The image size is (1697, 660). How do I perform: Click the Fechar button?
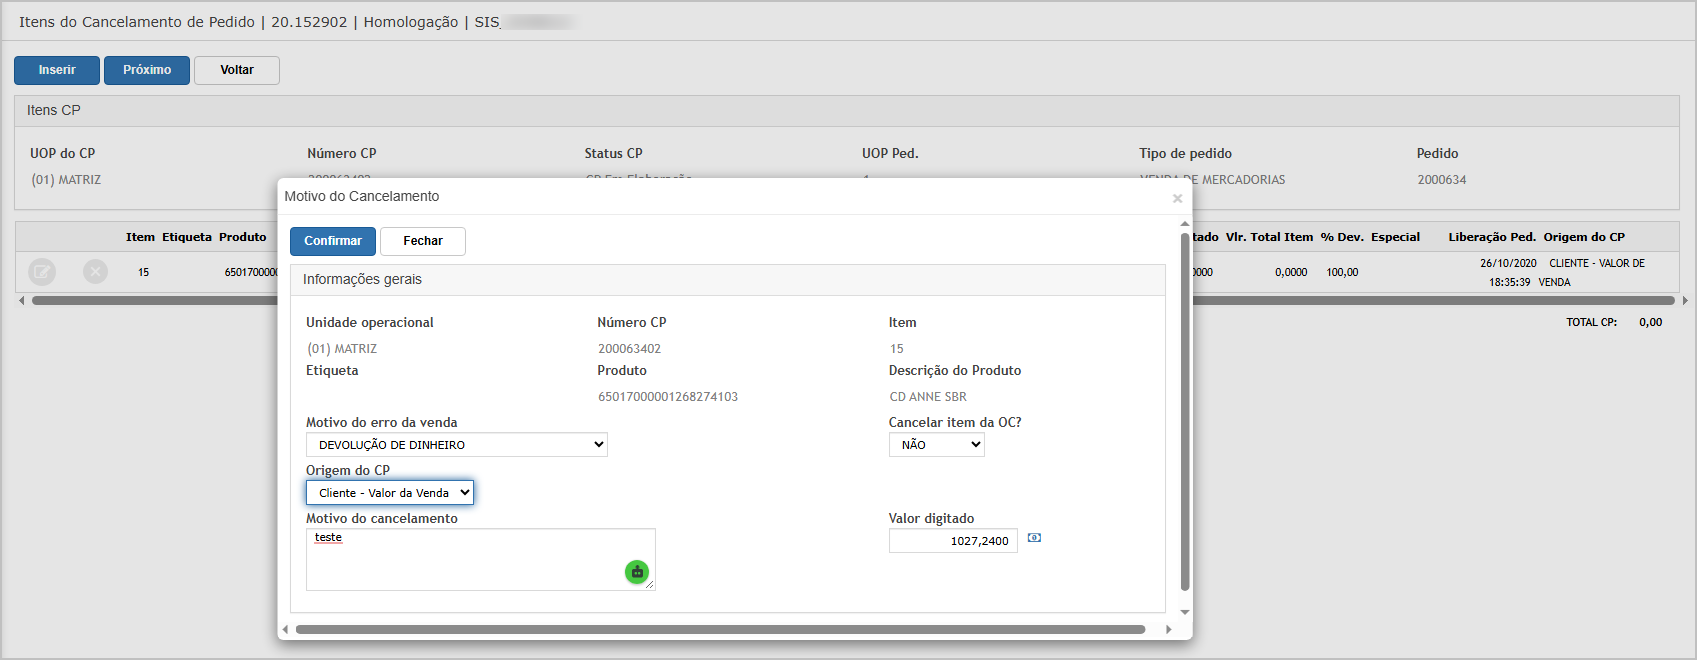click(x=423, y=241)
